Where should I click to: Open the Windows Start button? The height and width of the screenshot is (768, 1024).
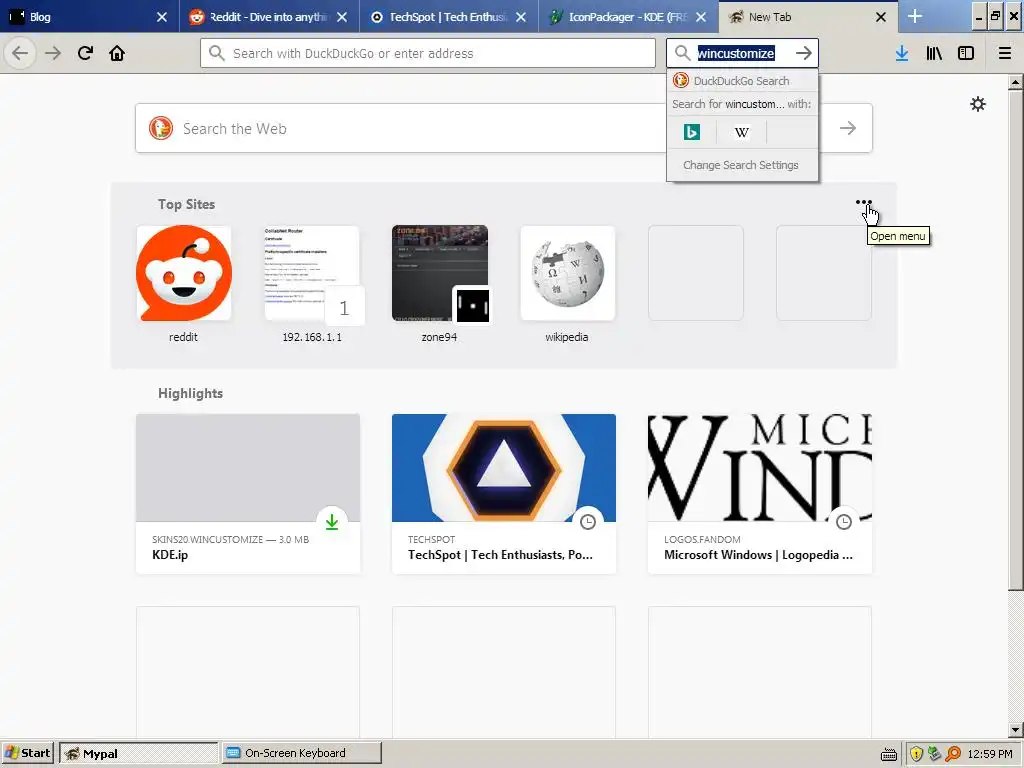tap(27, 753)
